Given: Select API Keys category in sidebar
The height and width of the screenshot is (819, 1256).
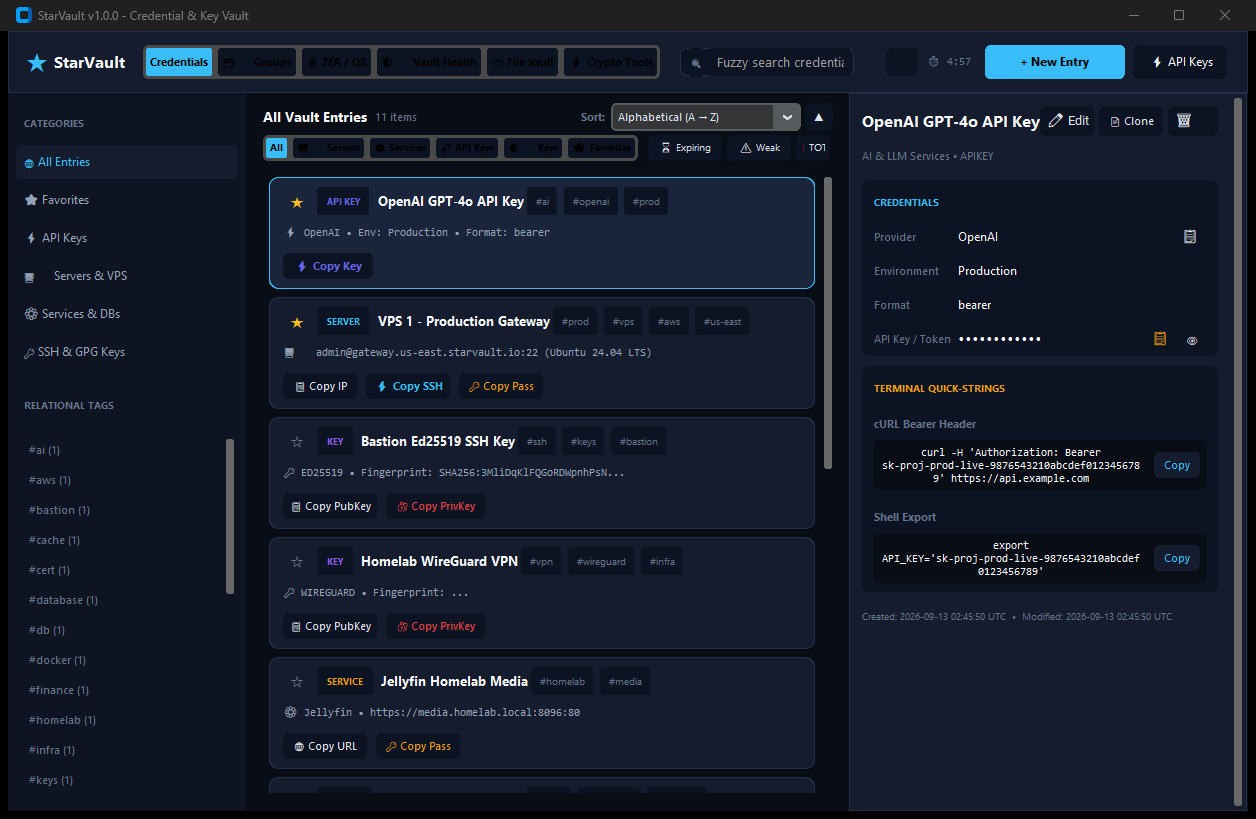Looking at the screenshot, I should (x=127, y=238).
